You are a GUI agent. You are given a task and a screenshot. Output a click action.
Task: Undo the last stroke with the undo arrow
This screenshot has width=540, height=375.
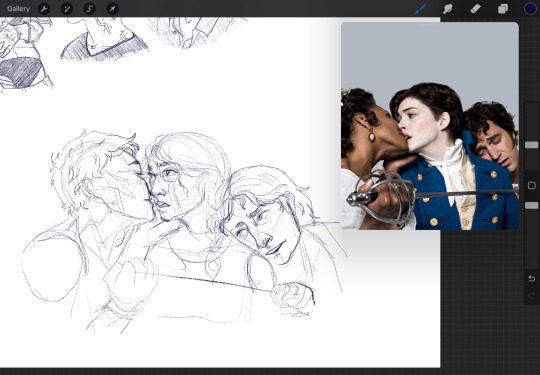[531, 278]
